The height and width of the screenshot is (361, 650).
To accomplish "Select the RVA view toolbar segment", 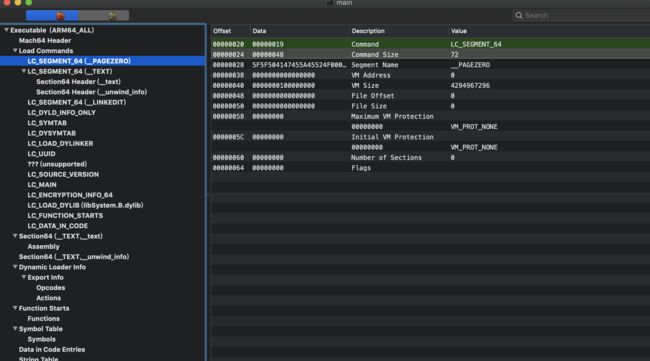I will coord(104,16).
